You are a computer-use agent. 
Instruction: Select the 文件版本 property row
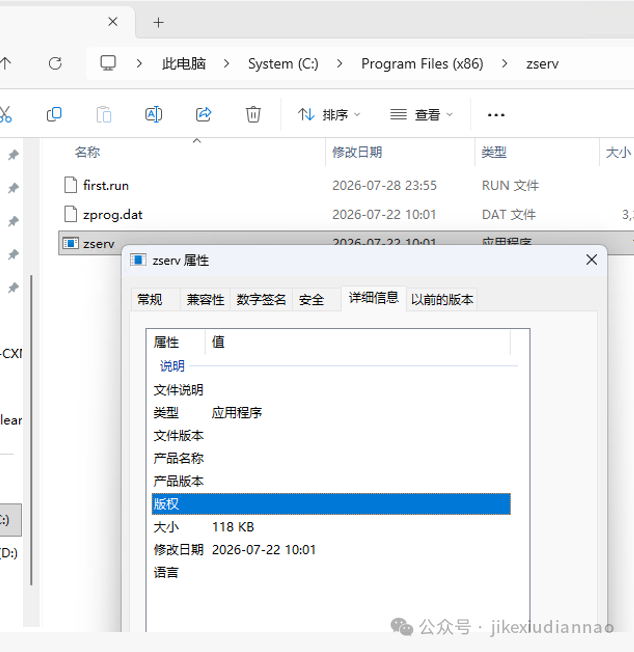[331, 436]
